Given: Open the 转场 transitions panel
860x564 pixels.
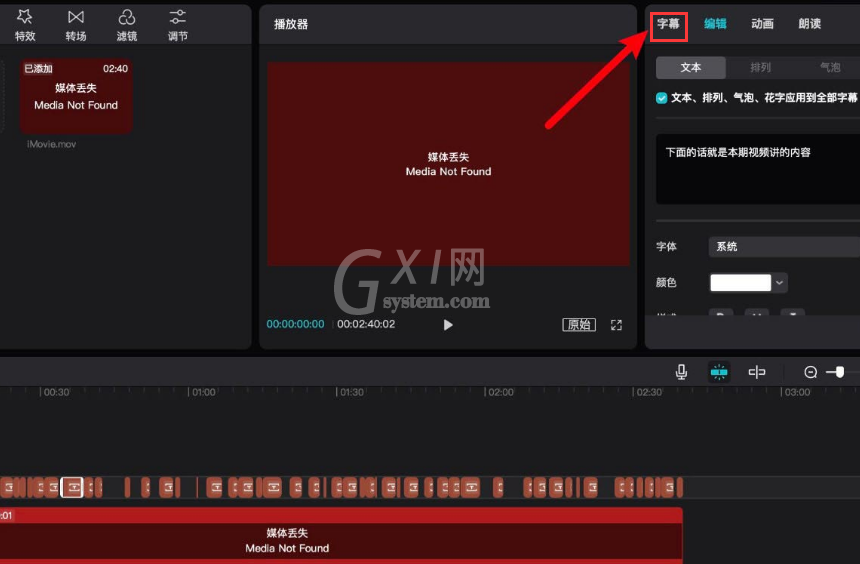Looking at the screenshot, I should (76, 25).
